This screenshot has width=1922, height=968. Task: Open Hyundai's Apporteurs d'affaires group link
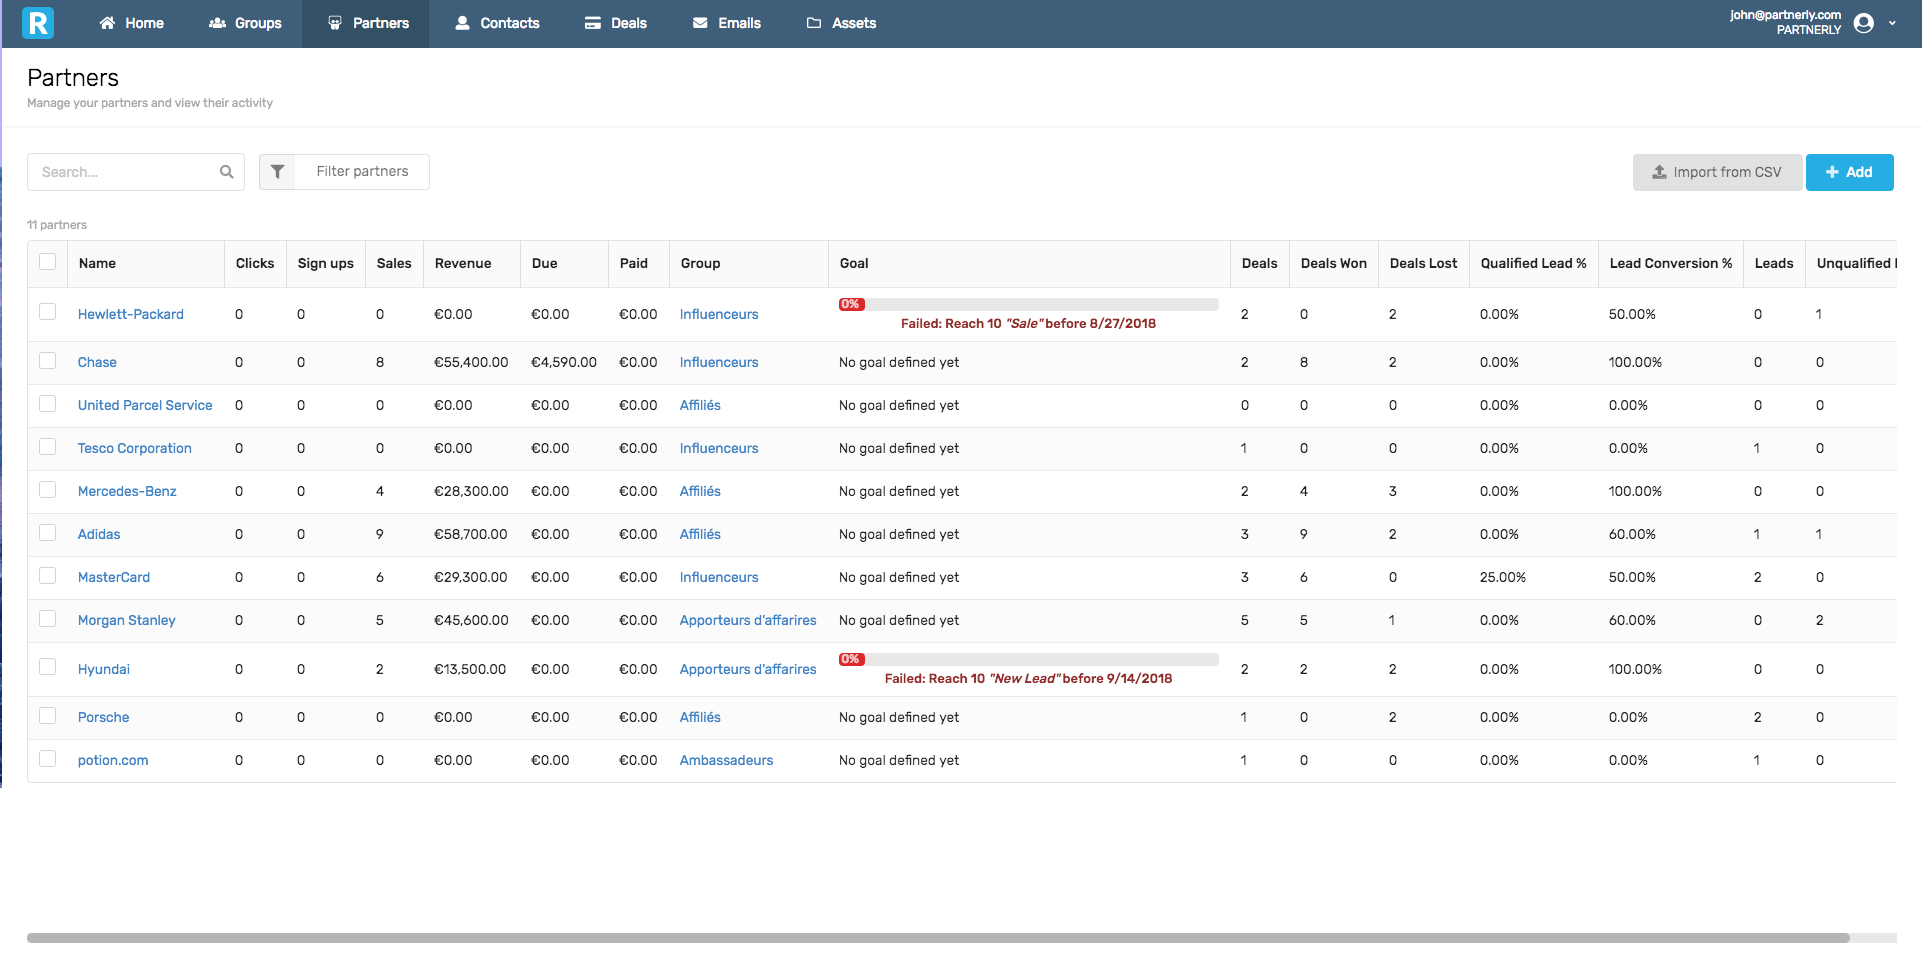[x=748, y=669]
